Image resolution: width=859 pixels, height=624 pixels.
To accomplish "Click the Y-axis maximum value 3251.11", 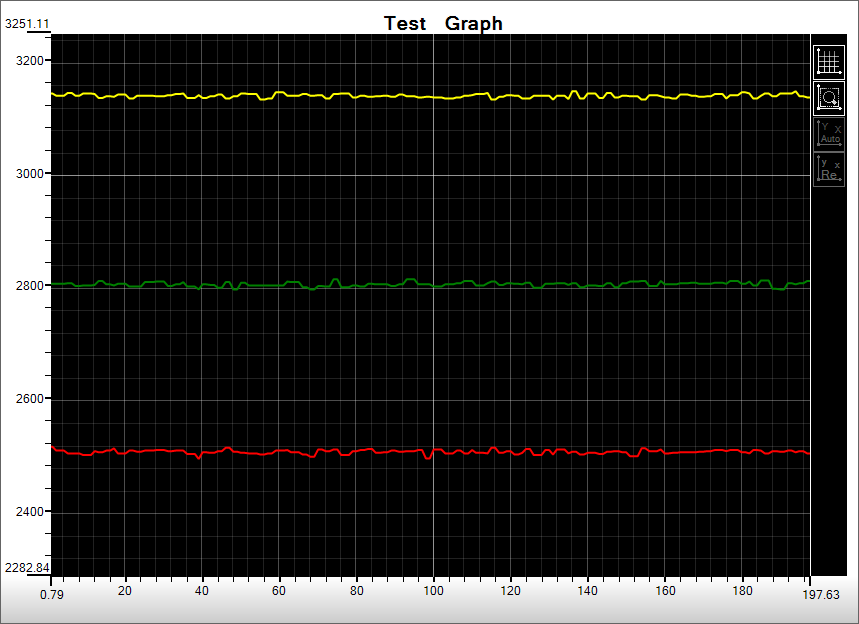I will point(27,24).
